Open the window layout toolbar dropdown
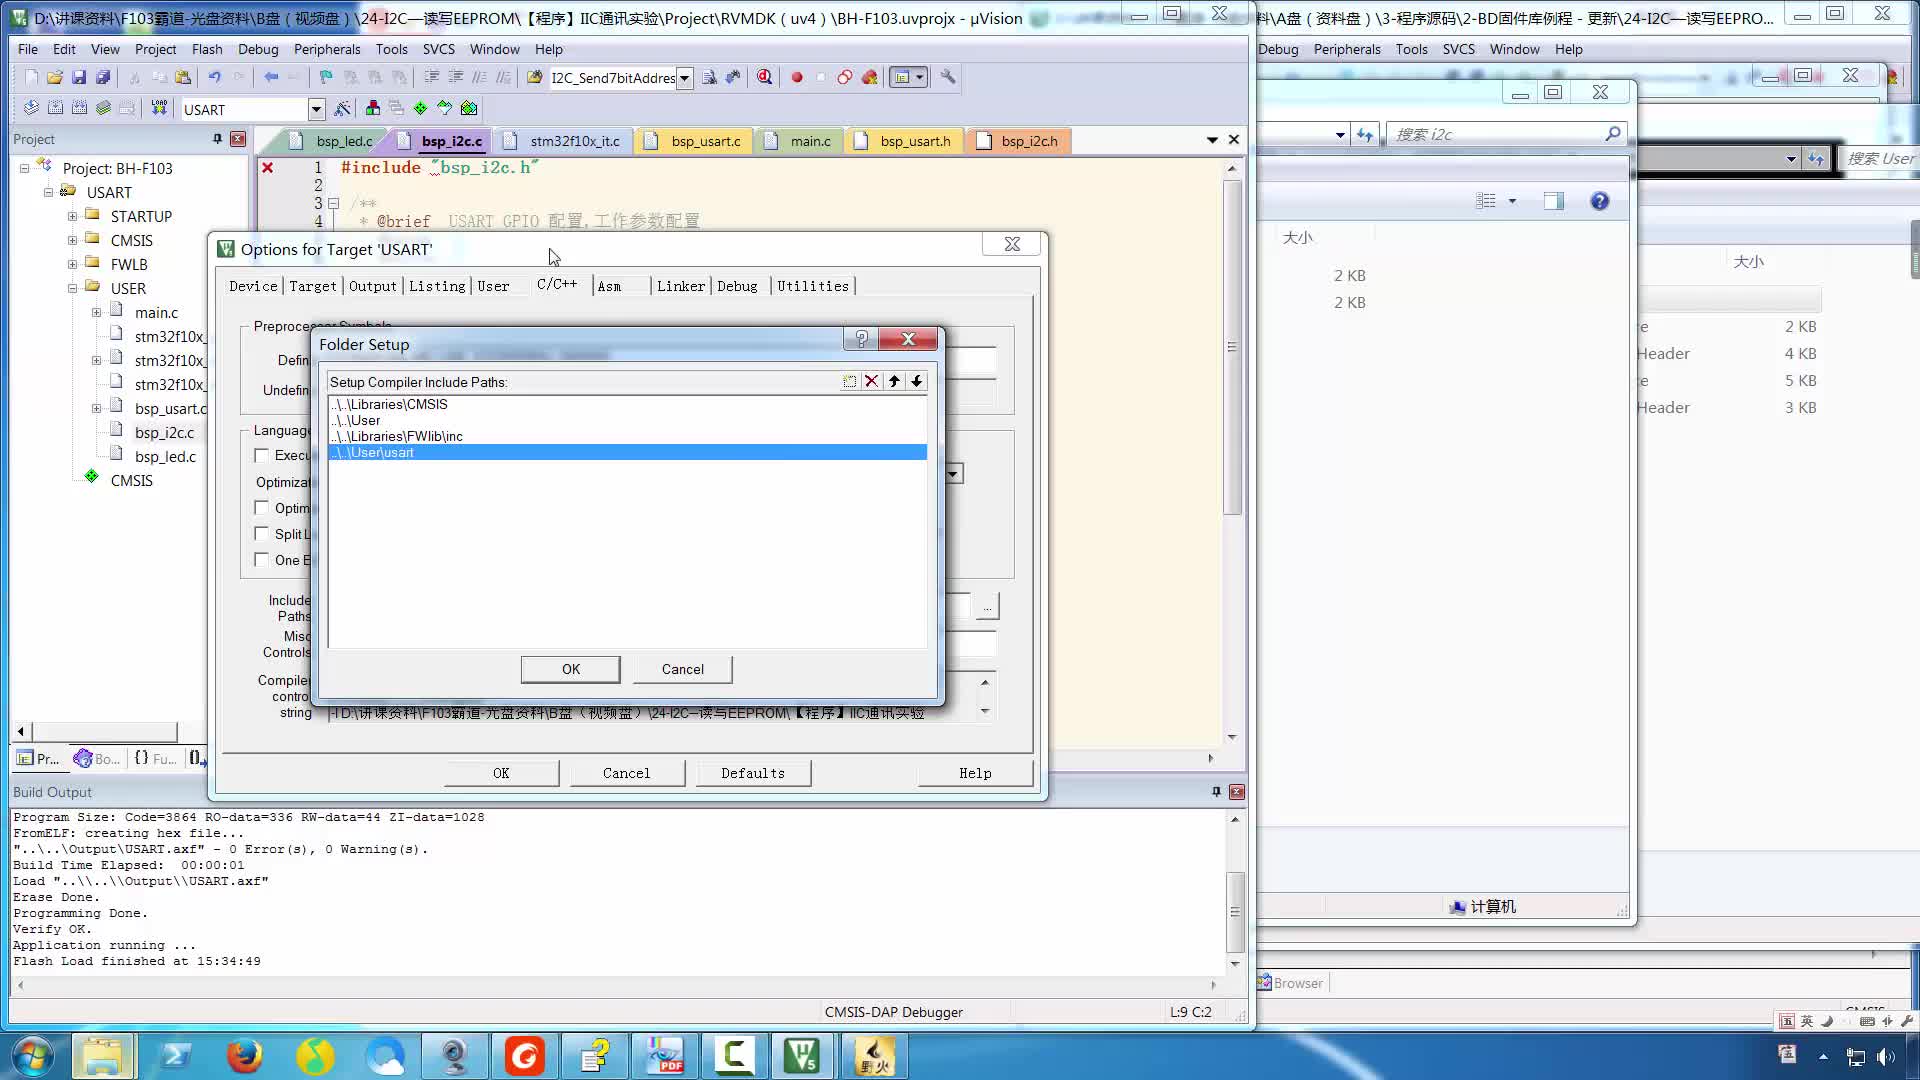This screenshot has height=1080, width=1920. [919, 77]
